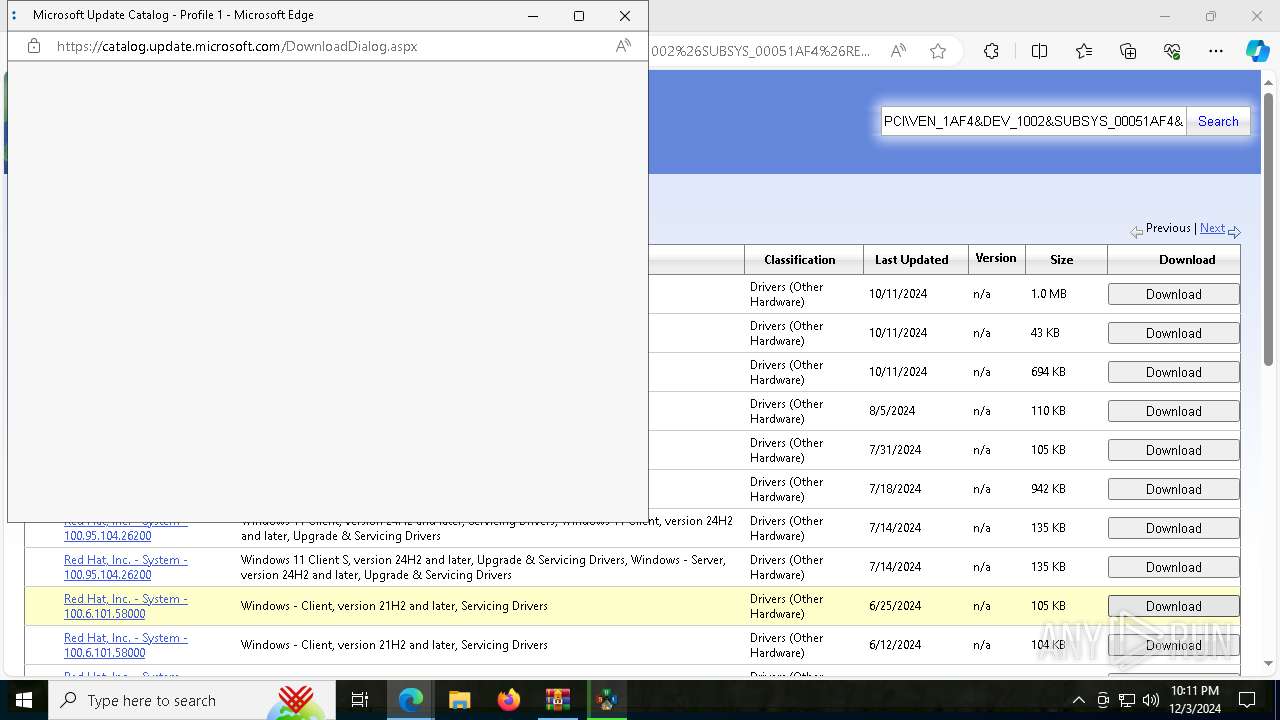Screen dimensions: 1280x720
Task: Select the 7/14/2024 date in Client S row
Action: click(x=894, y=567)
